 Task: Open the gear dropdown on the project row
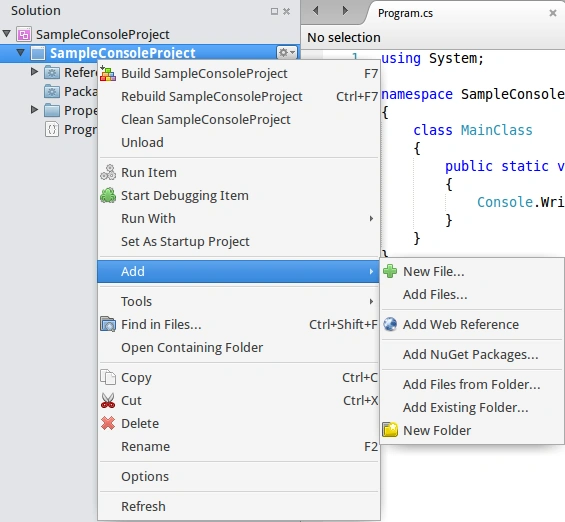coord(287,53)
